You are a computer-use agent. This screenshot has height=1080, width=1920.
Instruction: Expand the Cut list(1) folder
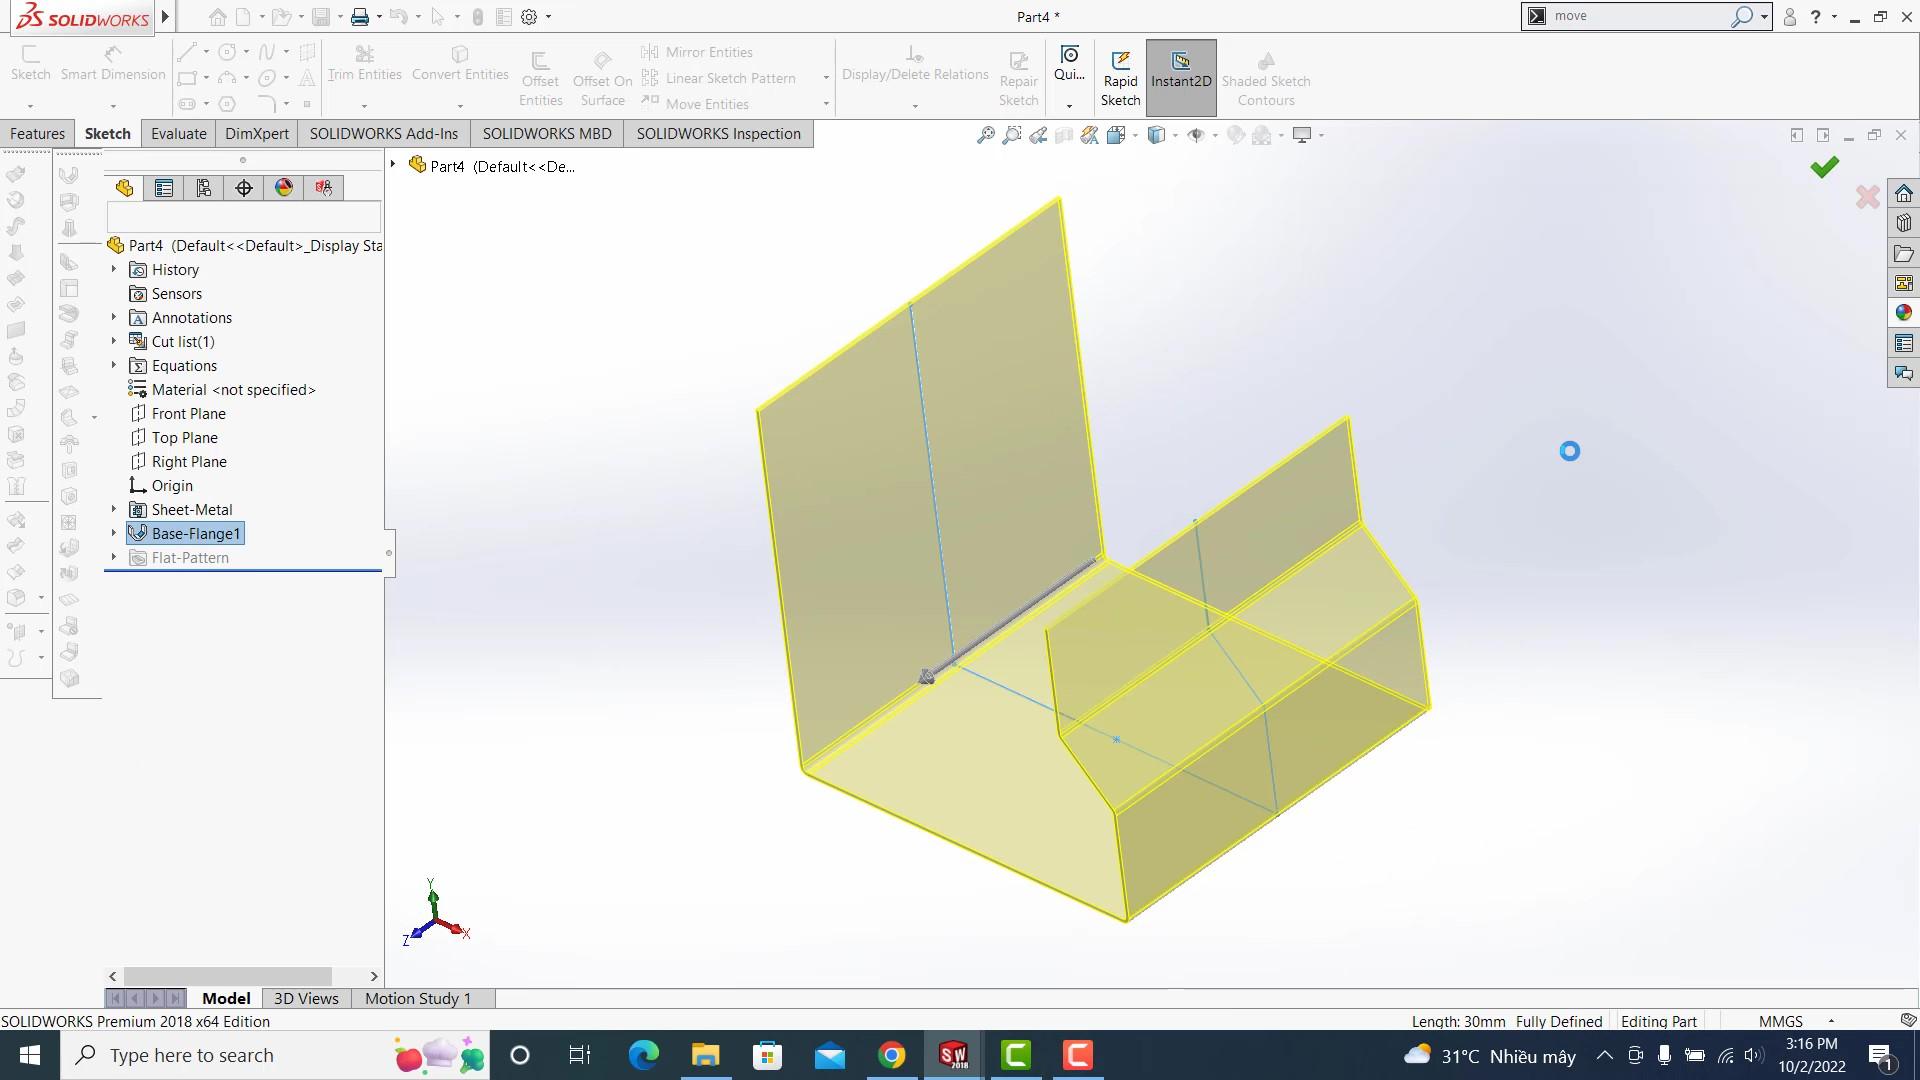(x=114, y=342)
